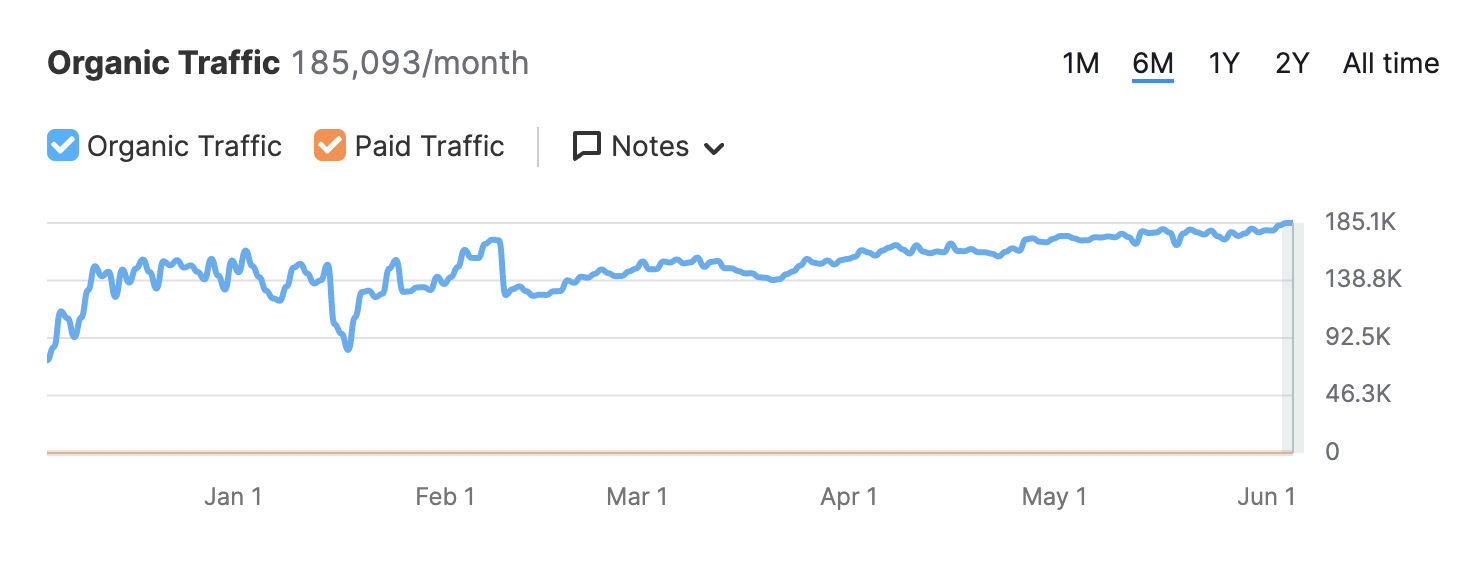1468x562 pixels.
Task: Click the Paid Traffic legend label
Action: click(x=429, y=146)
